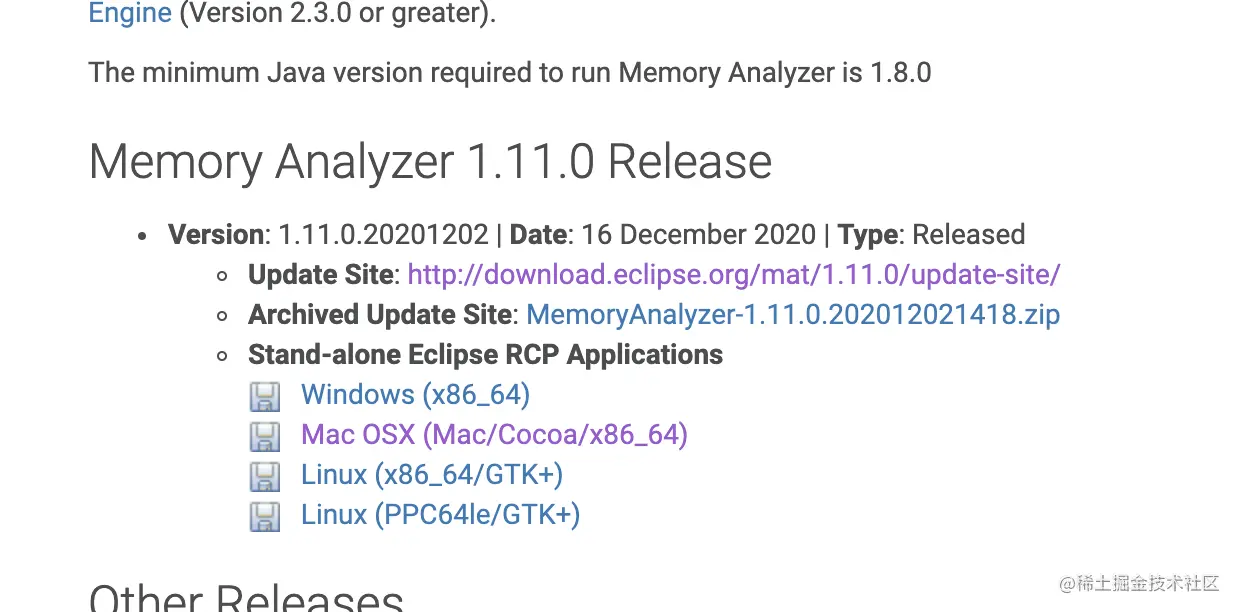This screenshot has height=612, width=1238.
Task: Click the disk icon beside Windows (x86_64)
Action: point(264,396)
